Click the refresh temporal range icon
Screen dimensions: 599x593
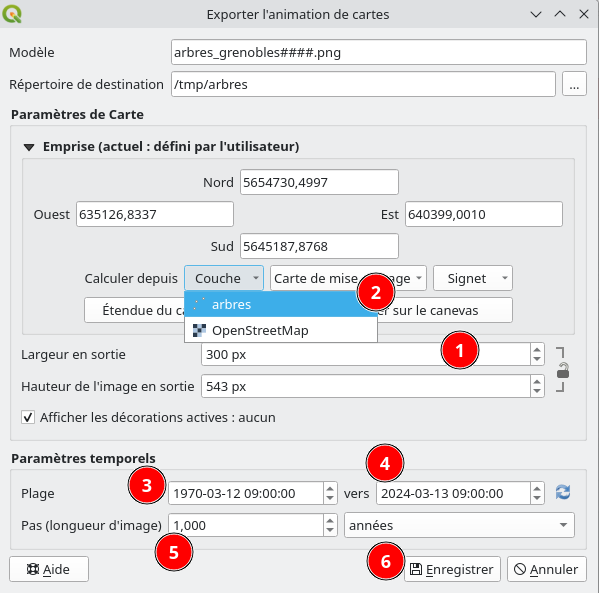coord(563,492)
